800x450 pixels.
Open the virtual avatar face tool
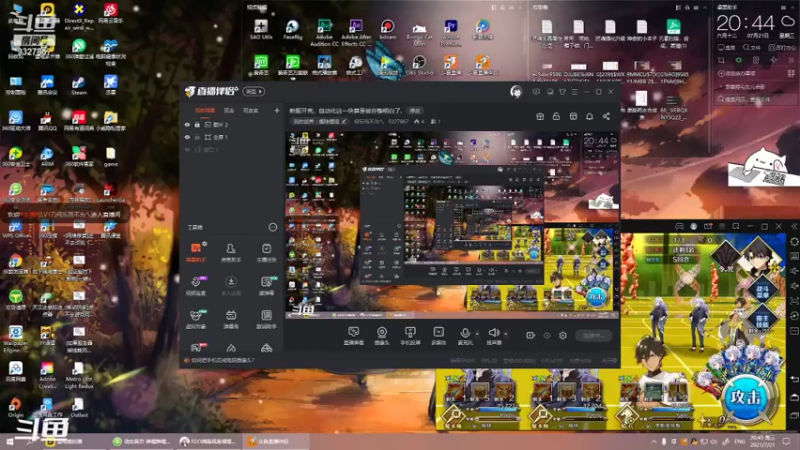196,319
